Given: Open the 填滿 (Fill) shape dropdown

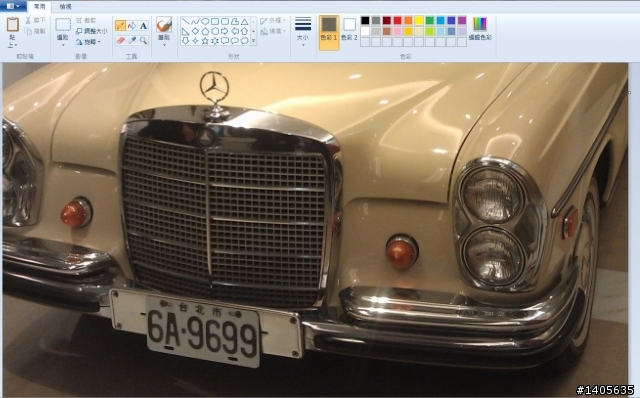Looking at the screenshot, I should pos(273,31).
